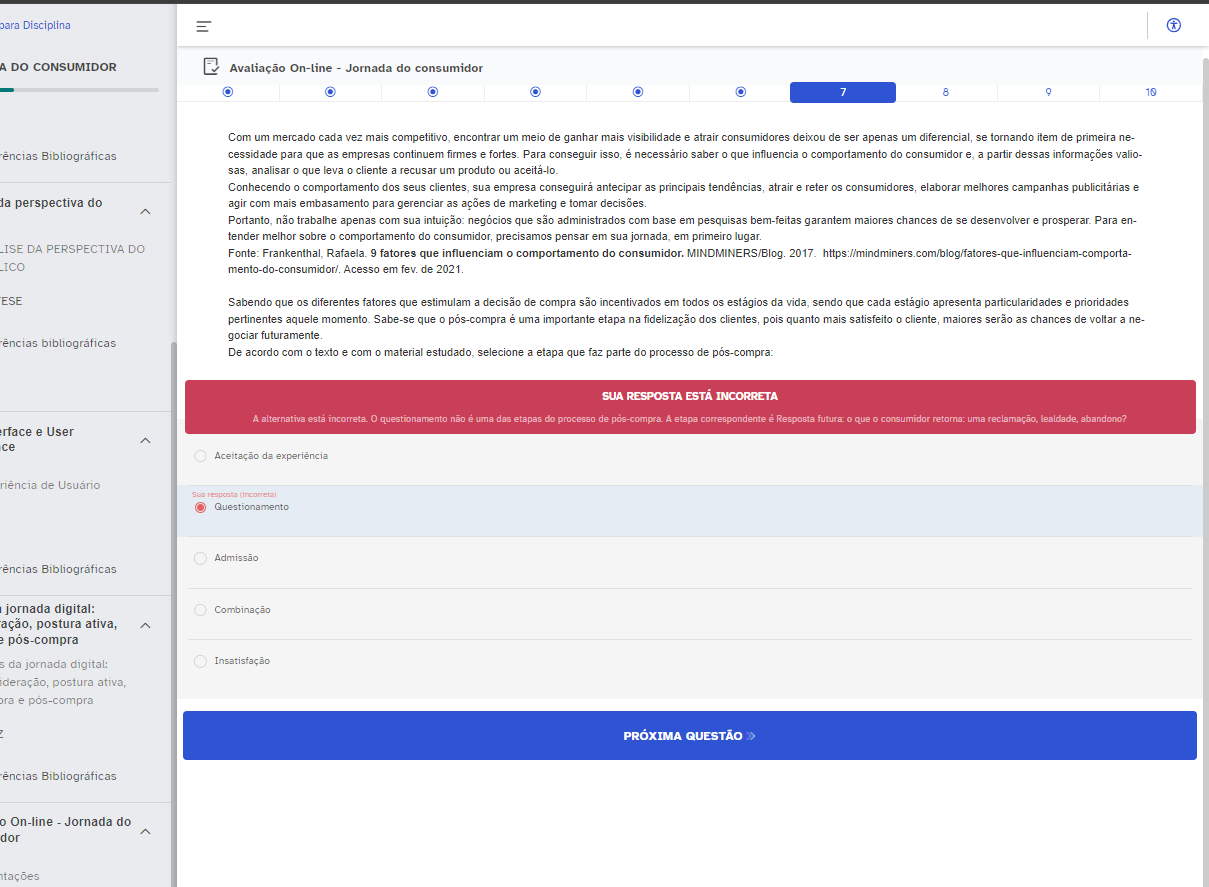
Task: Go to the fifth question marker
Action: [x=638, y=92]
